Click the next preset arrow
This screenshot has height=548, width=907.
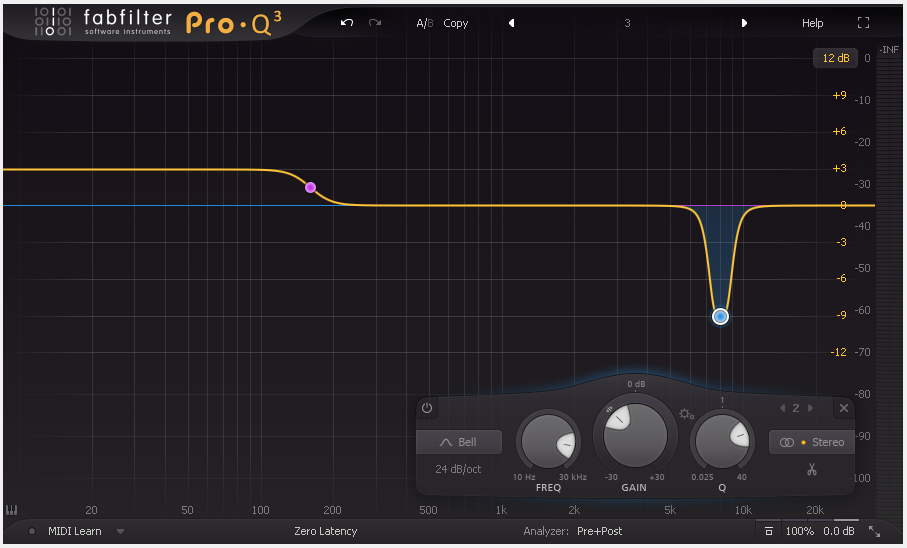tap(744, 23)
